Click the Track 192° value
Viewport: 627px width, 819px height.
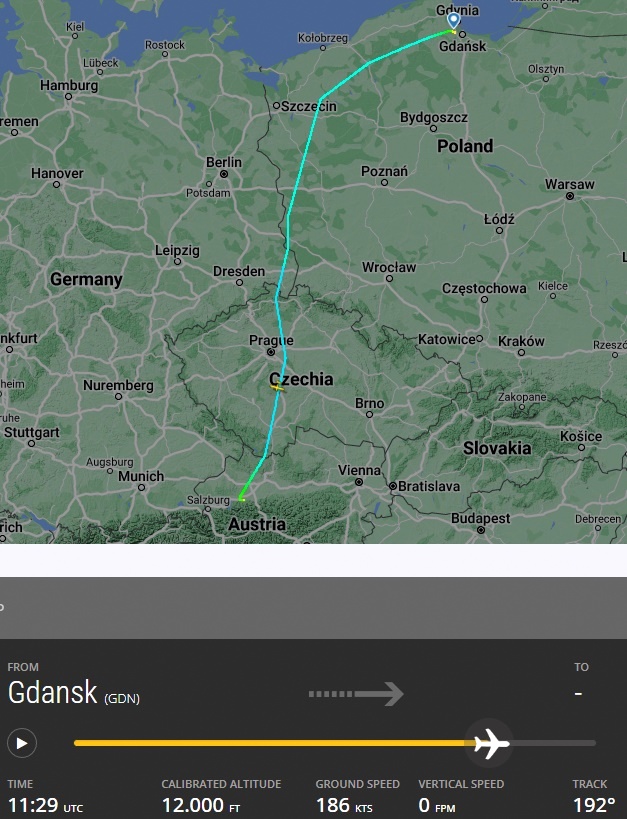pos(593,805)
